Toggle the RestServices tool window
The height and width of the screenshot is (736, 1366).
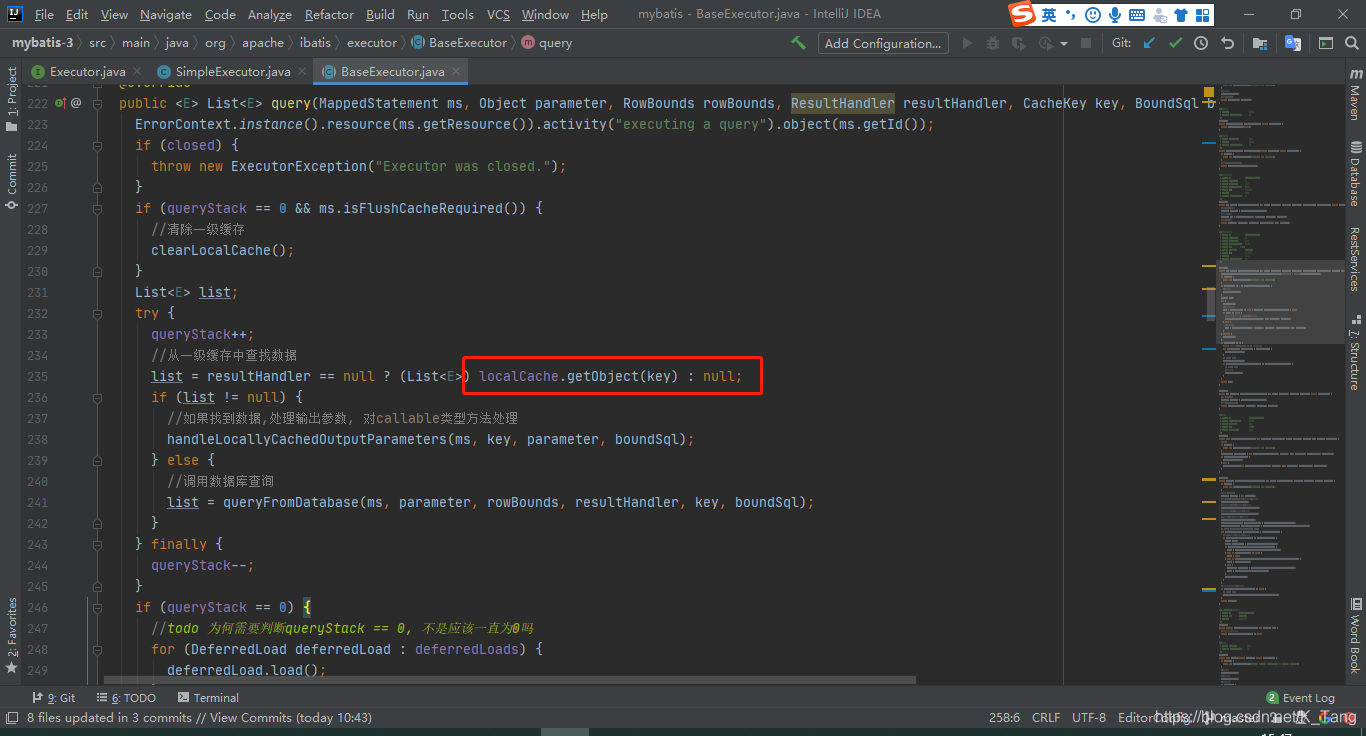[1355, 258]
